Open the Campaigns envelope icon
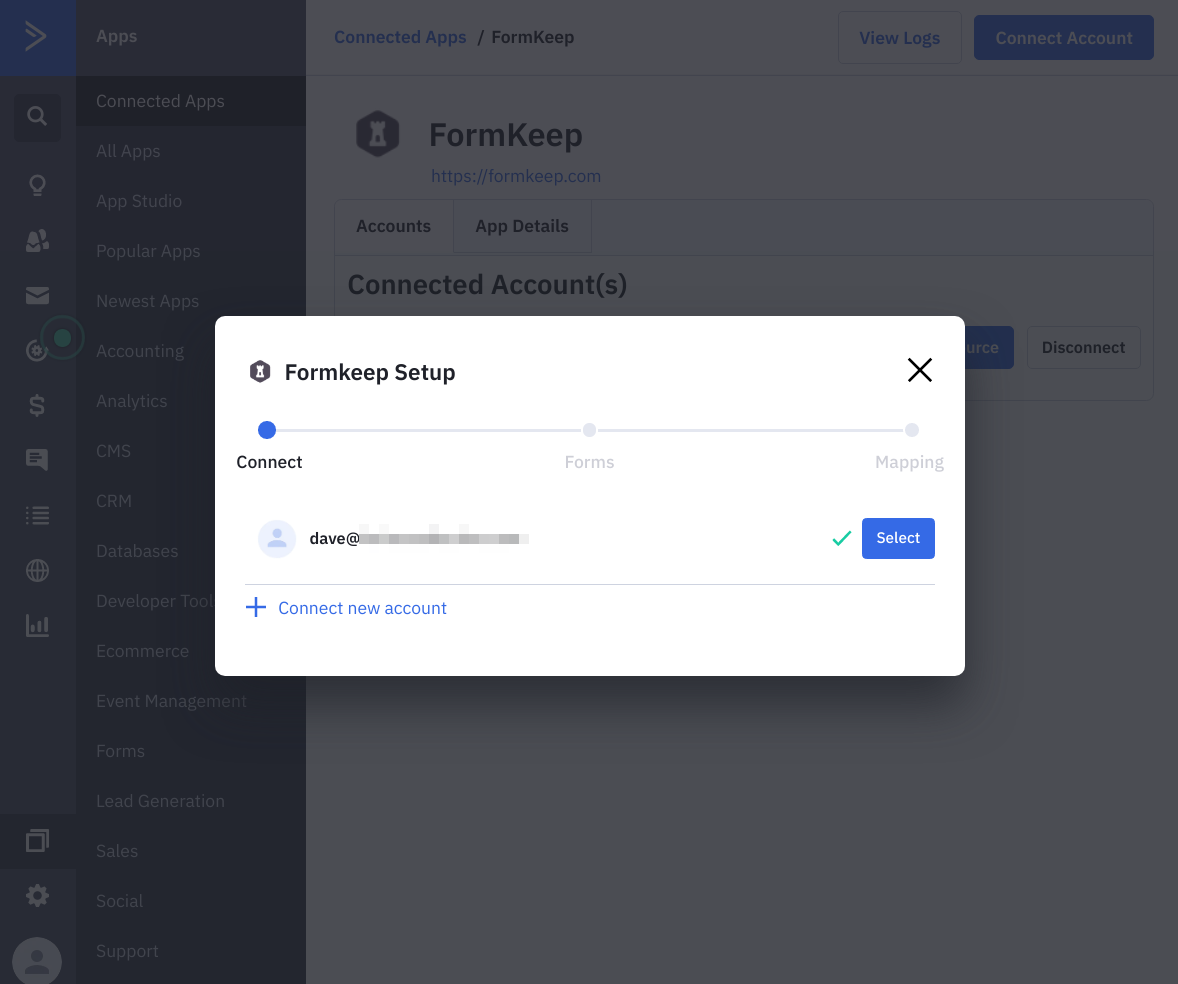The width and height of the screenshot is (1178, 984). click(x=37, y=296)
